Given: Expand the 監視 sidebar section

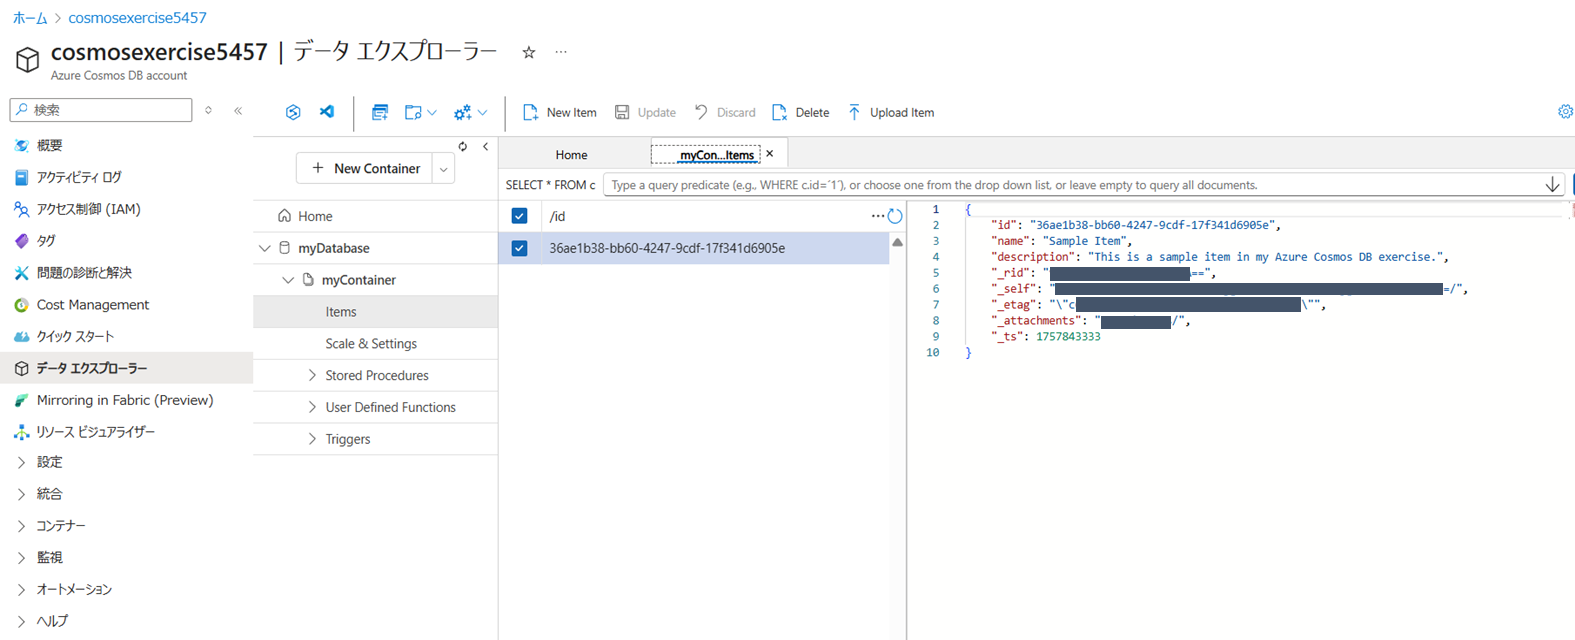Looking at the screenshot, I should tap(22, 558).
